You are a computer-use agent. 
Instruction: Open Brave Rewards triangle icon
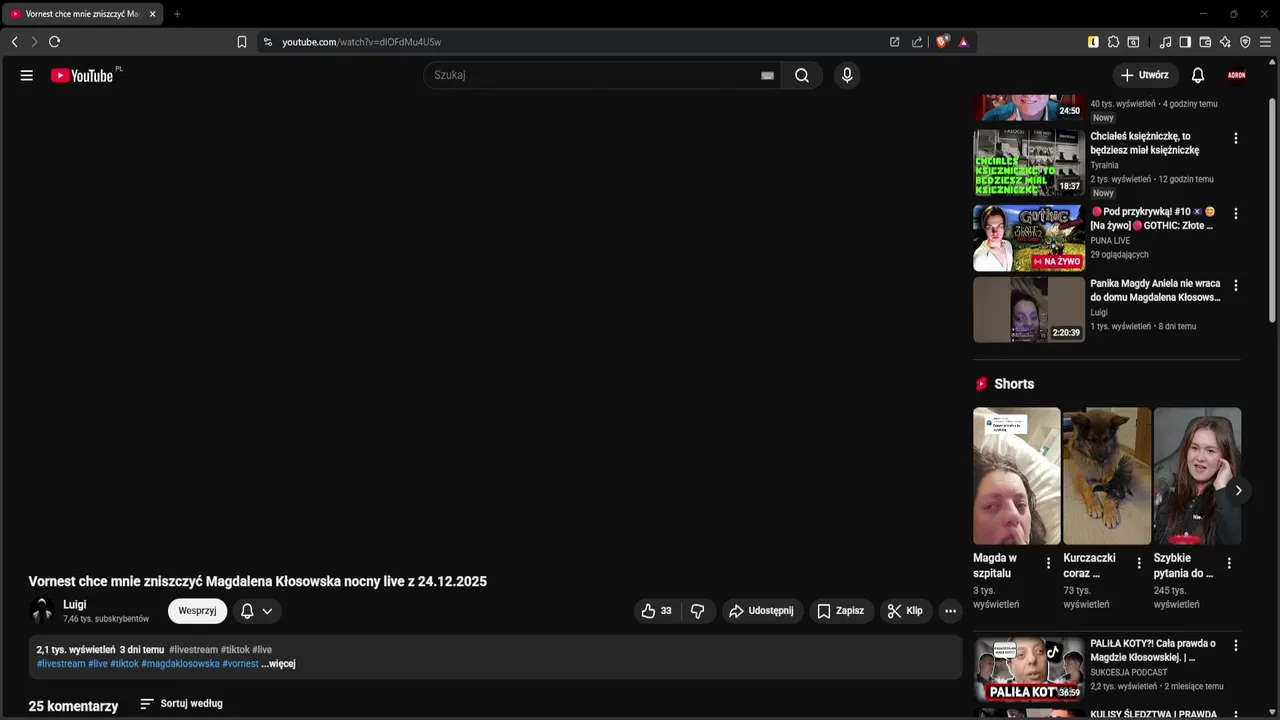(x=964, y=42)
